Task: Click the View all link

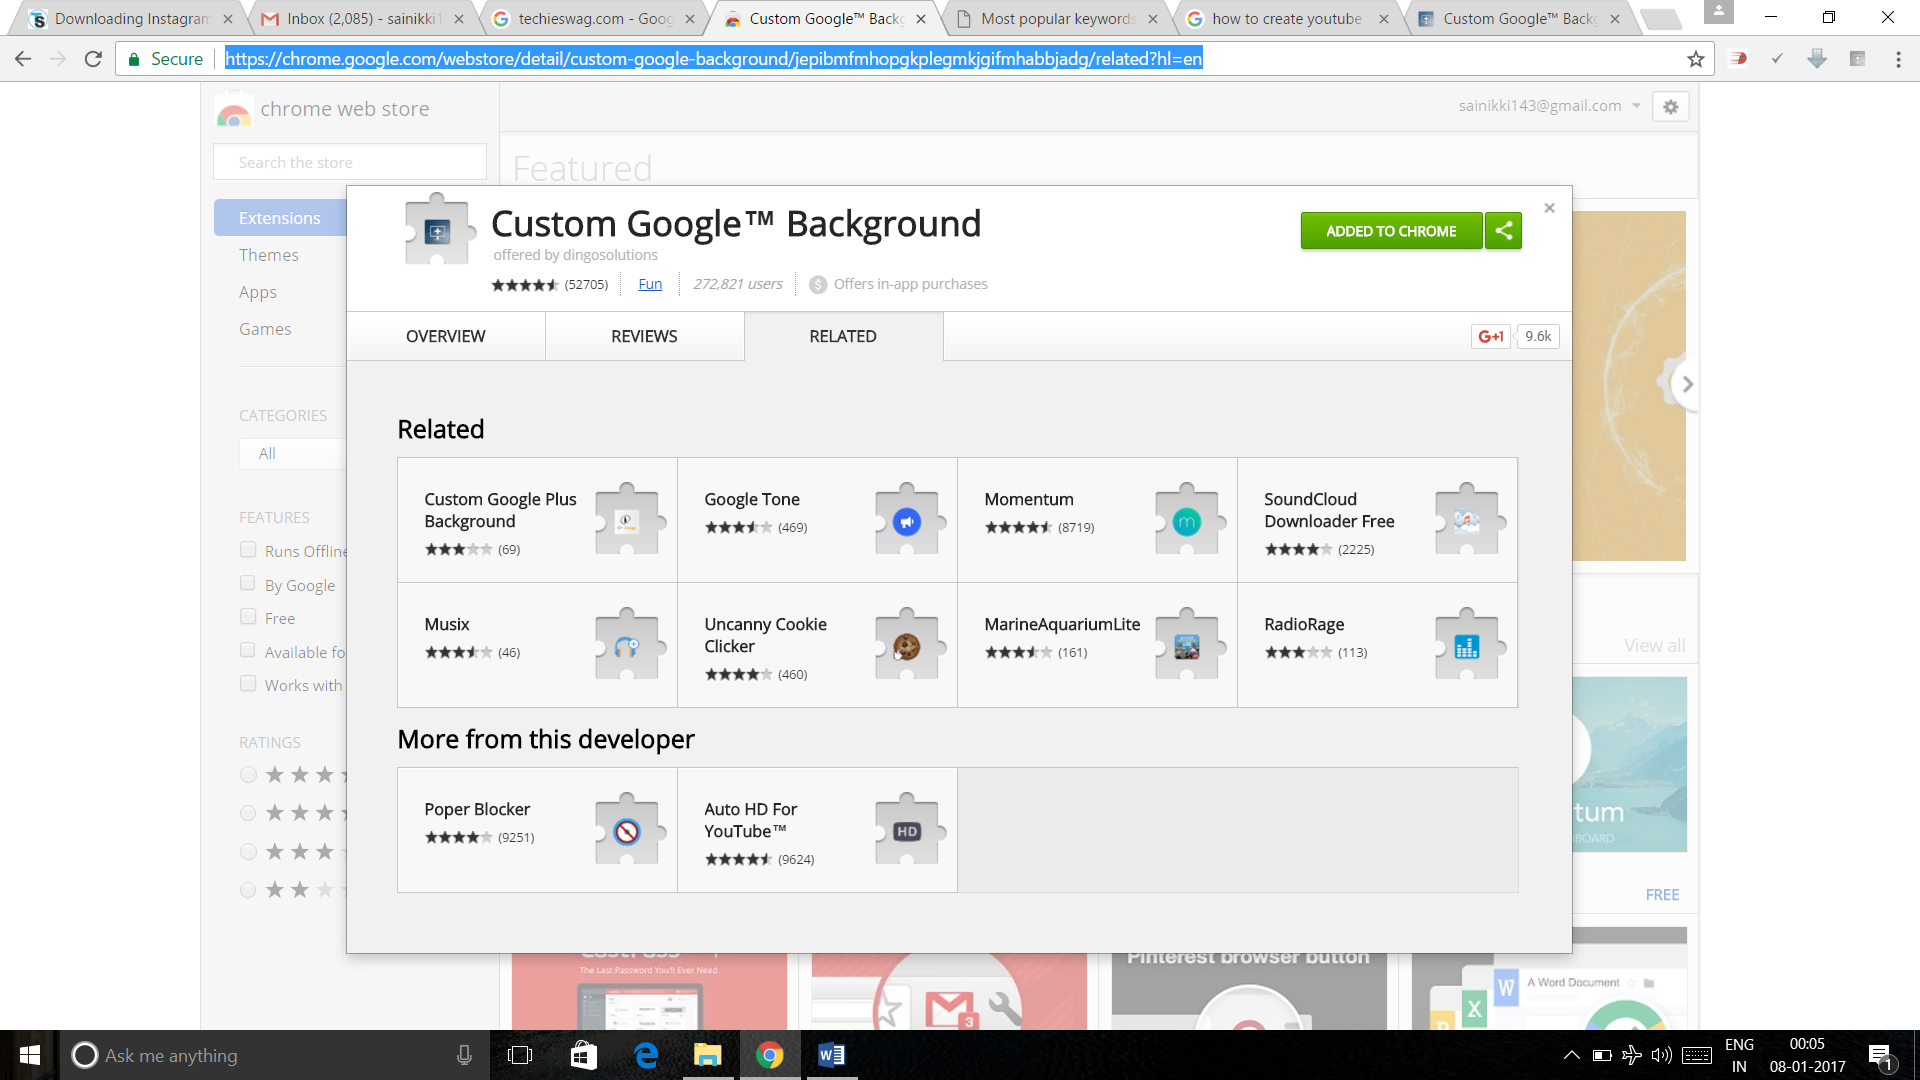Action: point(1654,646)
